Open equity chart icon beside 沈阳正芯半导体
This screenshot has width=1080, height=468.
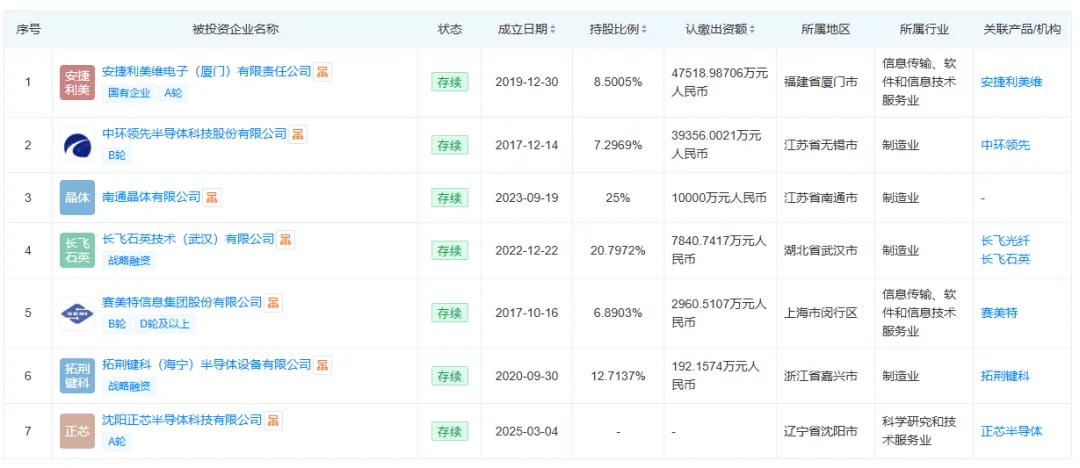[273, 420]
